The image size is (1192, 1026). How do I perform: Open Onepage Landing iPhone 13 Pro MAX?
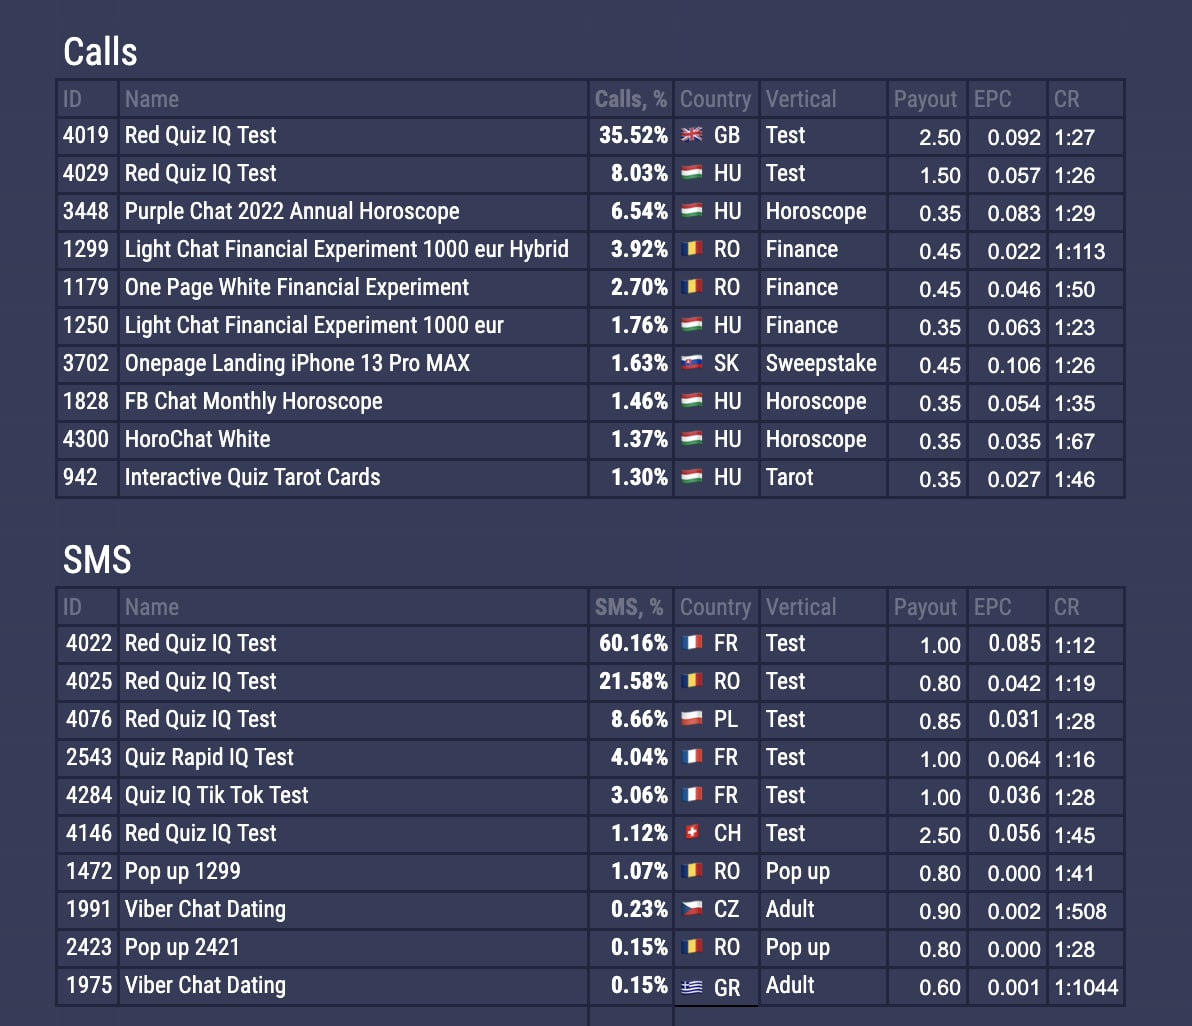pos(297,363)
